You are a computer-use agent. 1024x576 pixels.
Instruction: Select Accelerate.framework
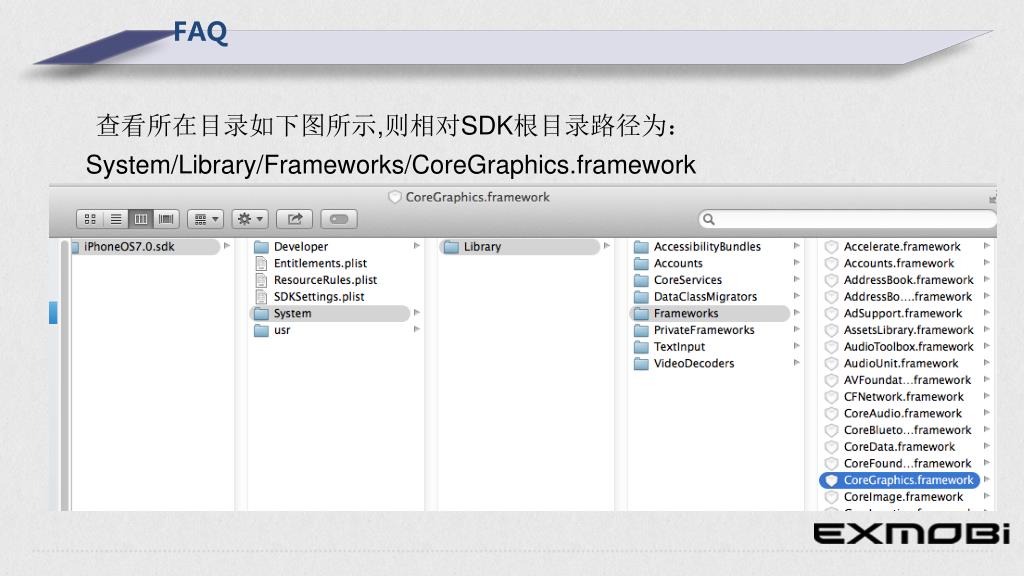[900, 246]
